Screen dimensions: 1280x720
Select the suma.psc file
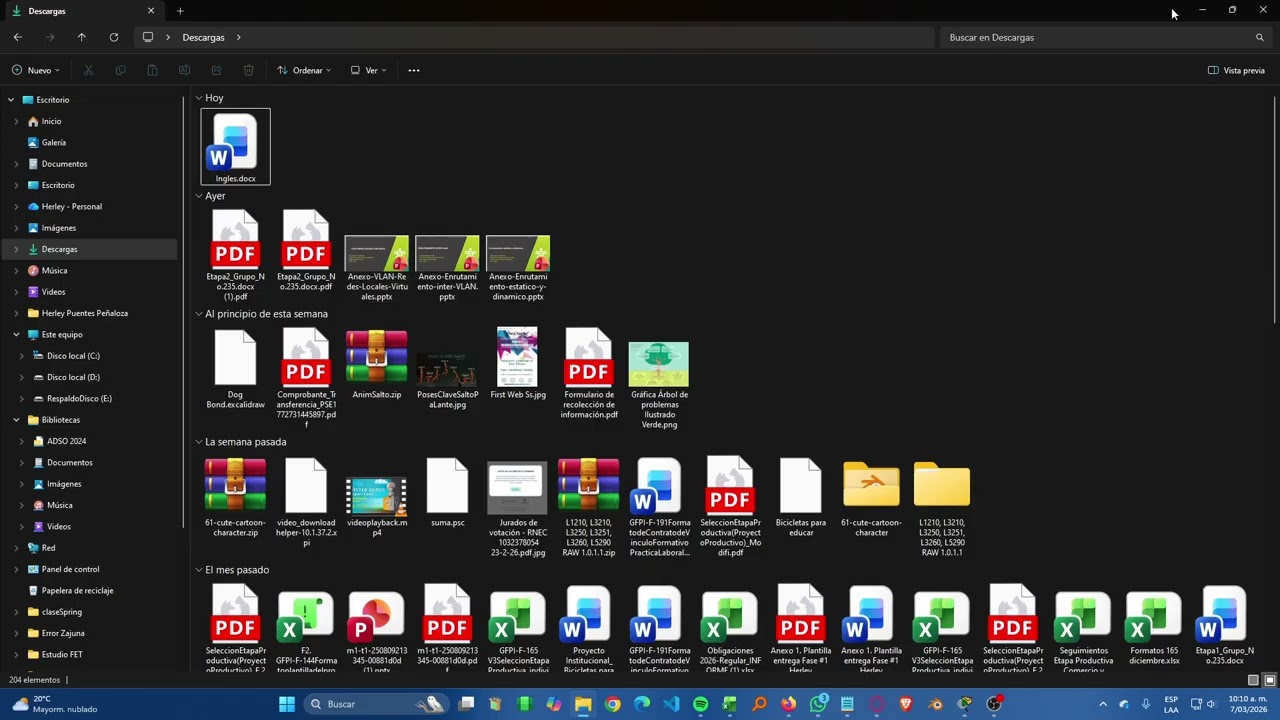(x=447, y=493)
